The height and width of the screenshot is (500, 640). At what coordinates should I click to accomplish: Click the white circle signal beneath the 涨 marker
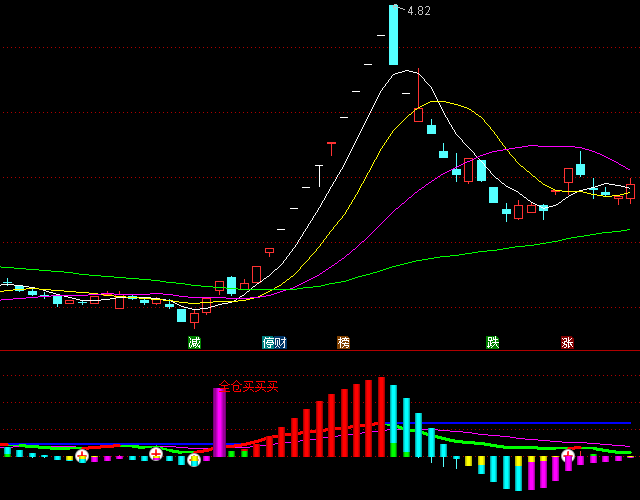(x=568, y=455)
